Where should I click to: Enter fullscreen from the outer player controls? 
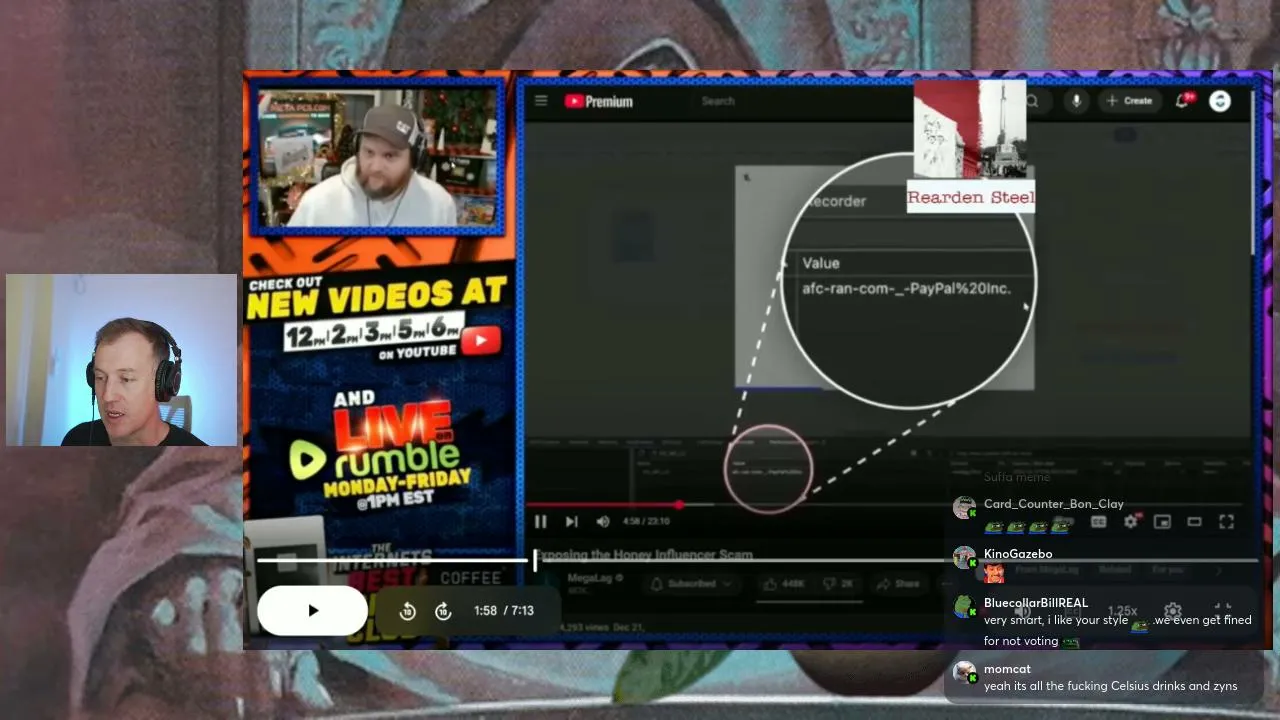coord(1222,610)
